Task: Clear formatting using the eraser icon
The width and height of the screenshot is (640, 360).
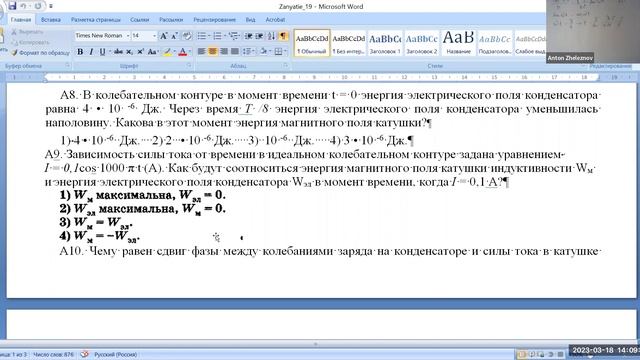Action: coord(187,36)
